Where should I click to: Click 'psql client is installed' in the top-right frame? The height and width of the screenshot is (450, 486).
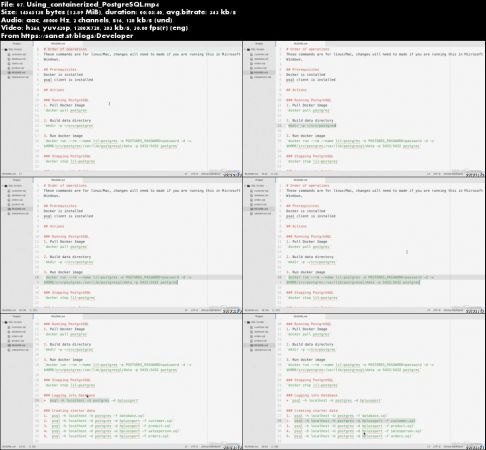tap(311, 80)
